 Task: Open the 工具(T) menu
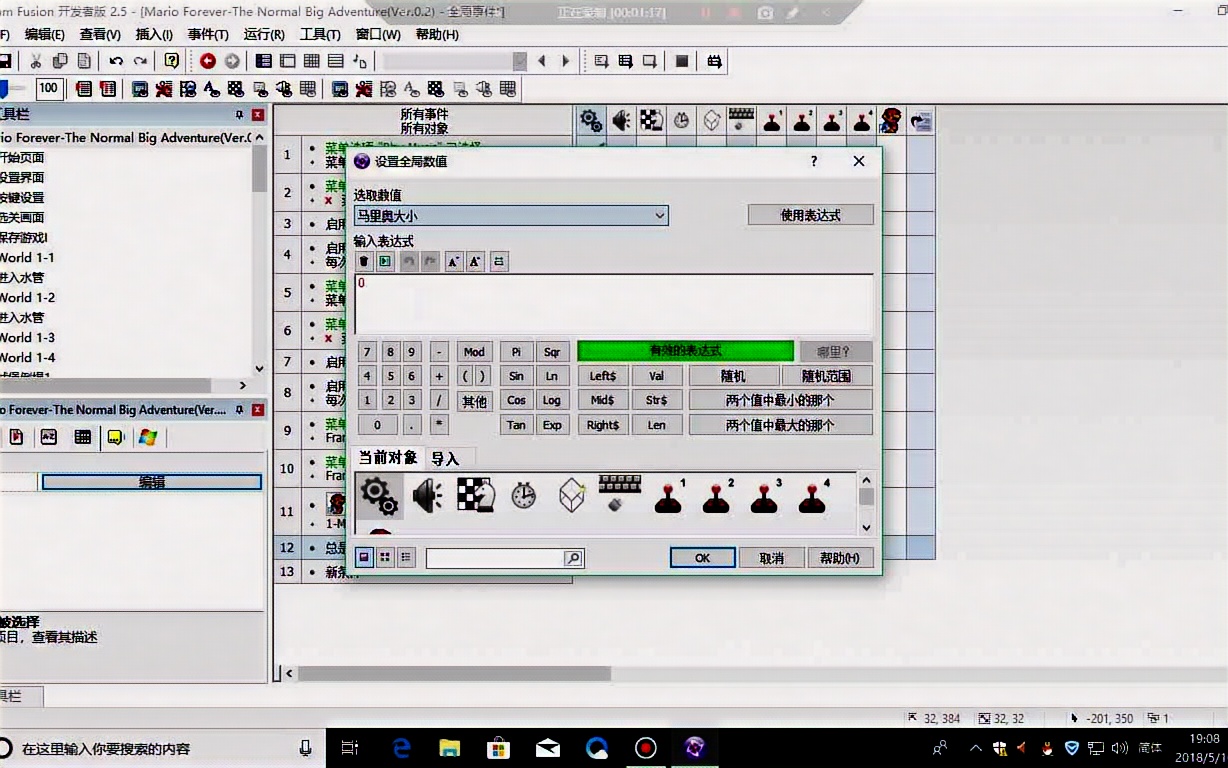pyautogui.click(x=320, y=34)
